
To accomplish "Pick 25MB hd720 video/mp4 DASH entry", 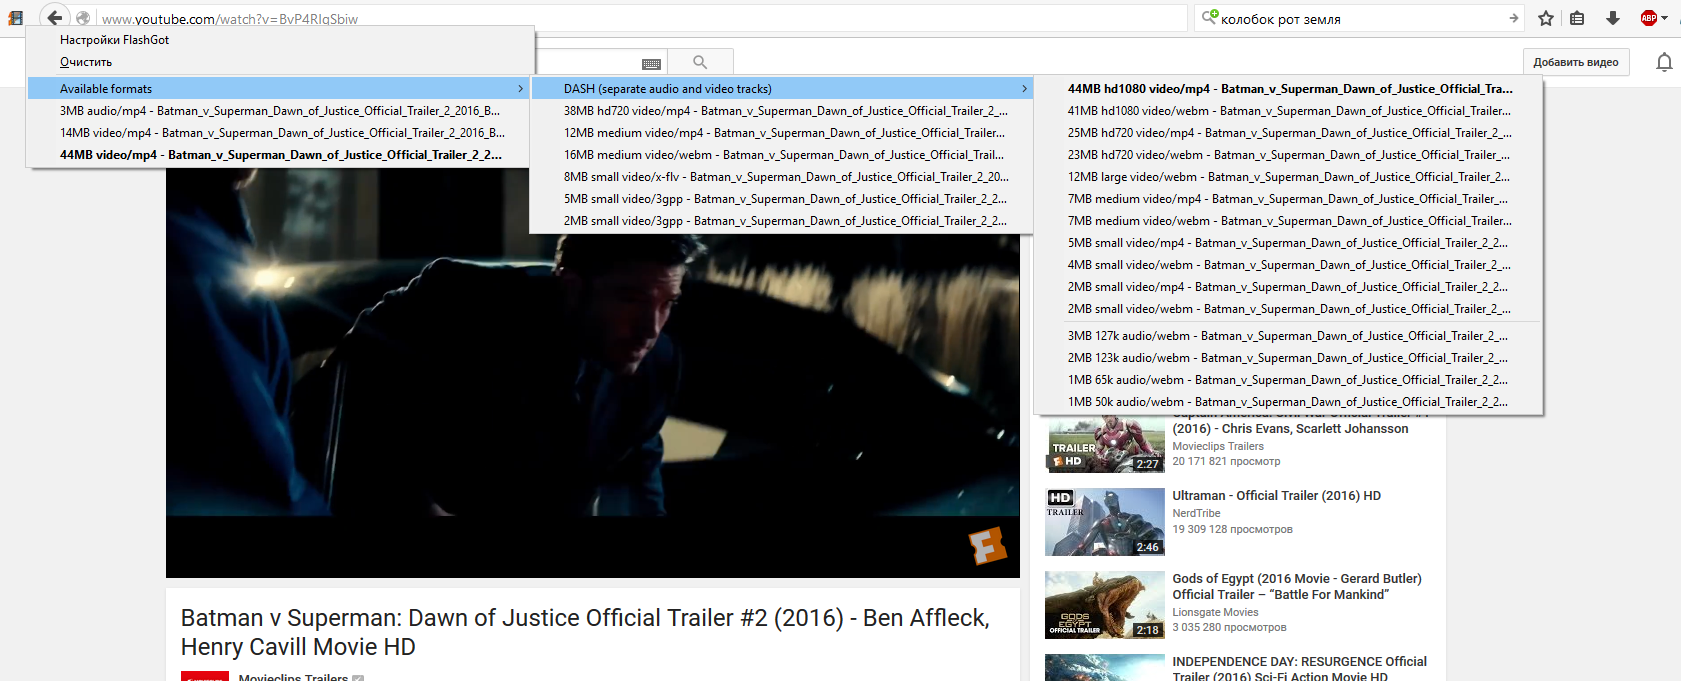I will 1289,133.
